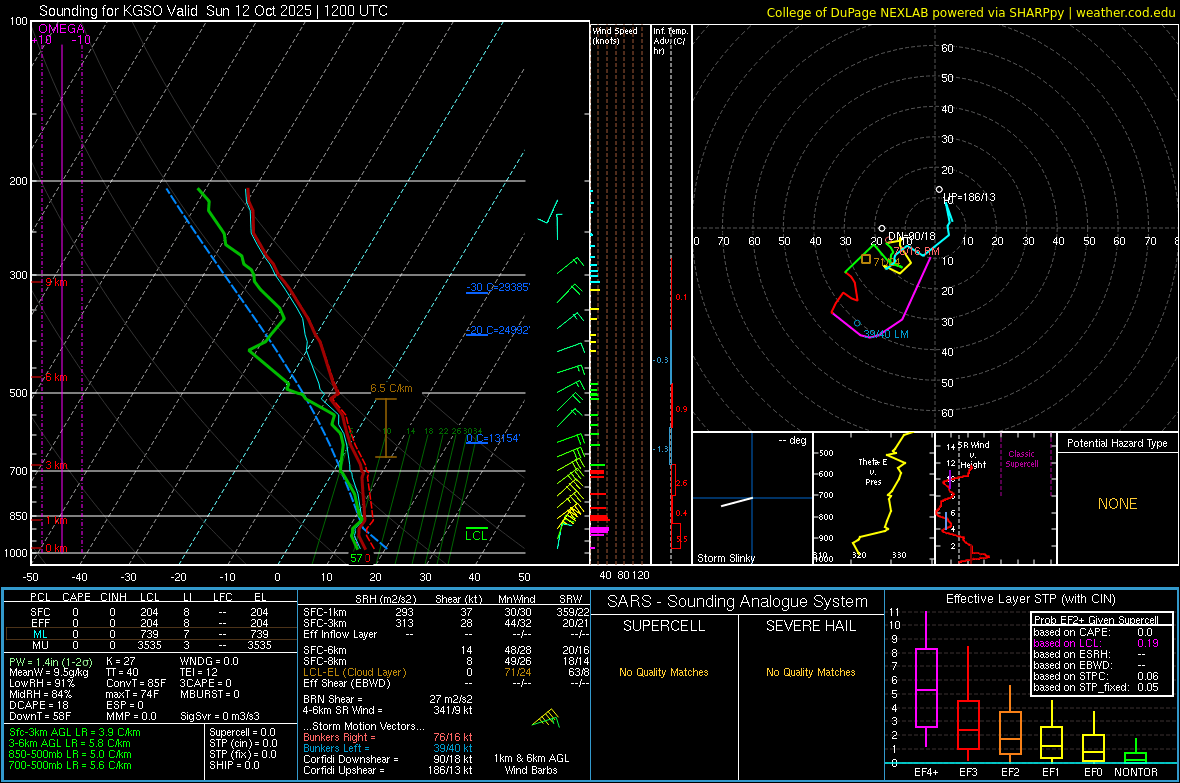The height and width of the screenshot is (783, 1180).
Task: Click the UP=186/13 hodograph label
Action: (969, 197)
